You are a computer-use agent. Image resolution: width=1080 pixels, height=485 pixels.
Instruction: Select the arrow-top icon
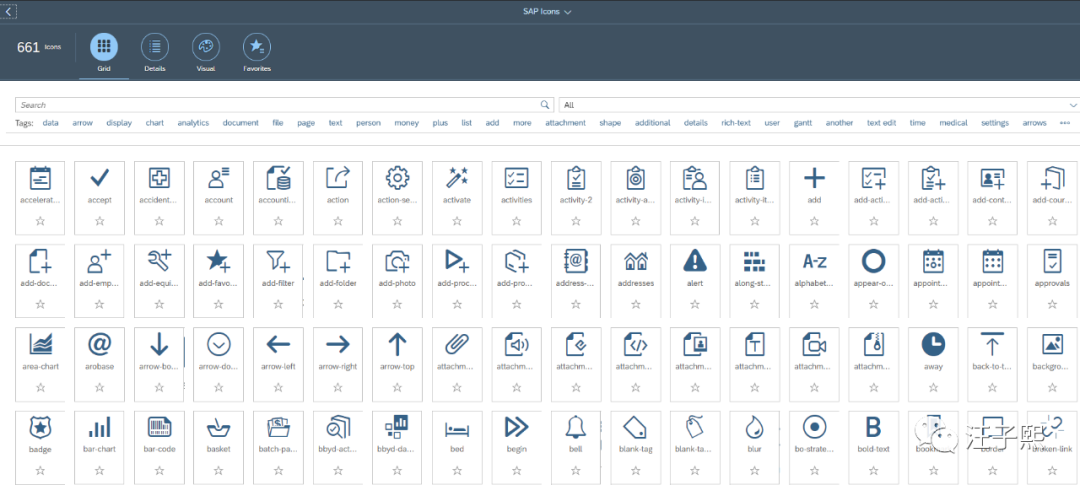397,344
